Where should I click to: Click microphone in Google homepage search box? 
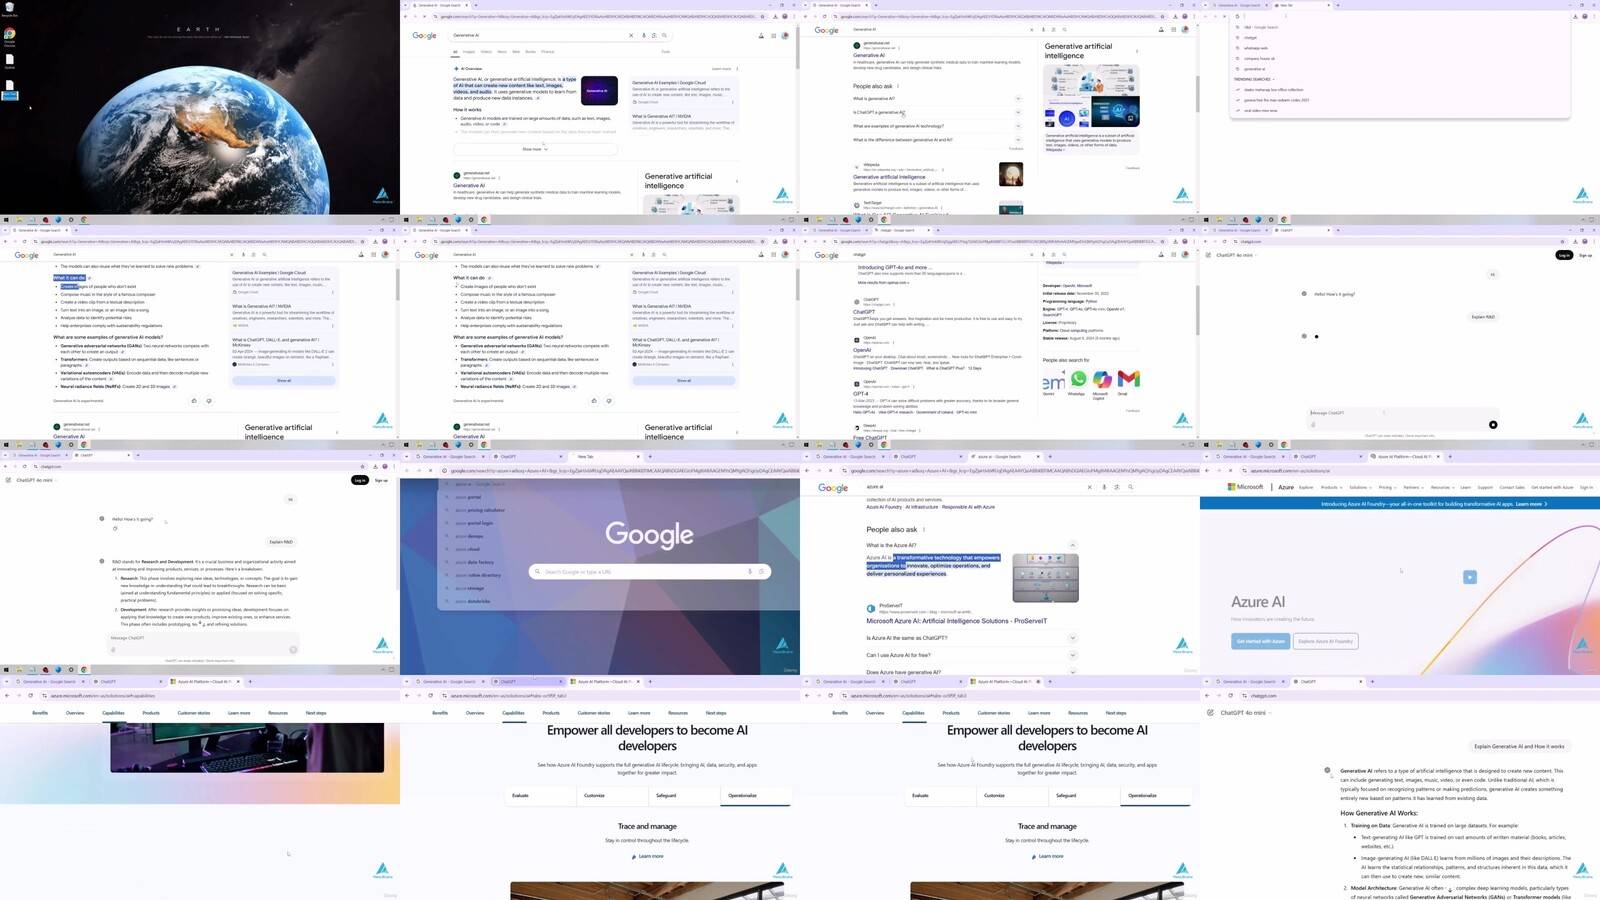pos(750,572)
